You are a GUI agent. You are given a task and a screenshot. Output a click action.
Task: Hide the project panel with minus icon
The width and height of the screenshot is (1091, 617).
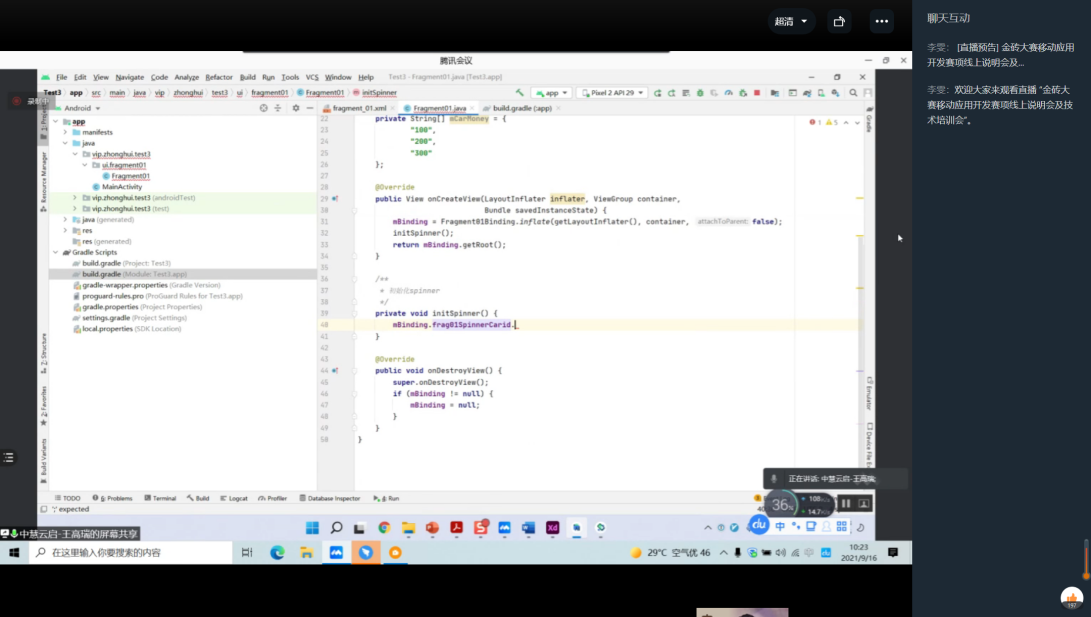310,109
